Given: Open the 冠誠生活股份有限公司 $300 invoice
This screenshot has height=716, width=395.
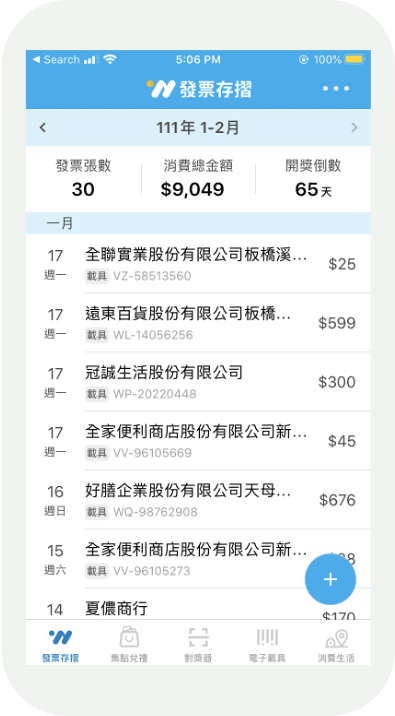Looking at the screenshot, I should pyautogui.click(x=198, y=381).
